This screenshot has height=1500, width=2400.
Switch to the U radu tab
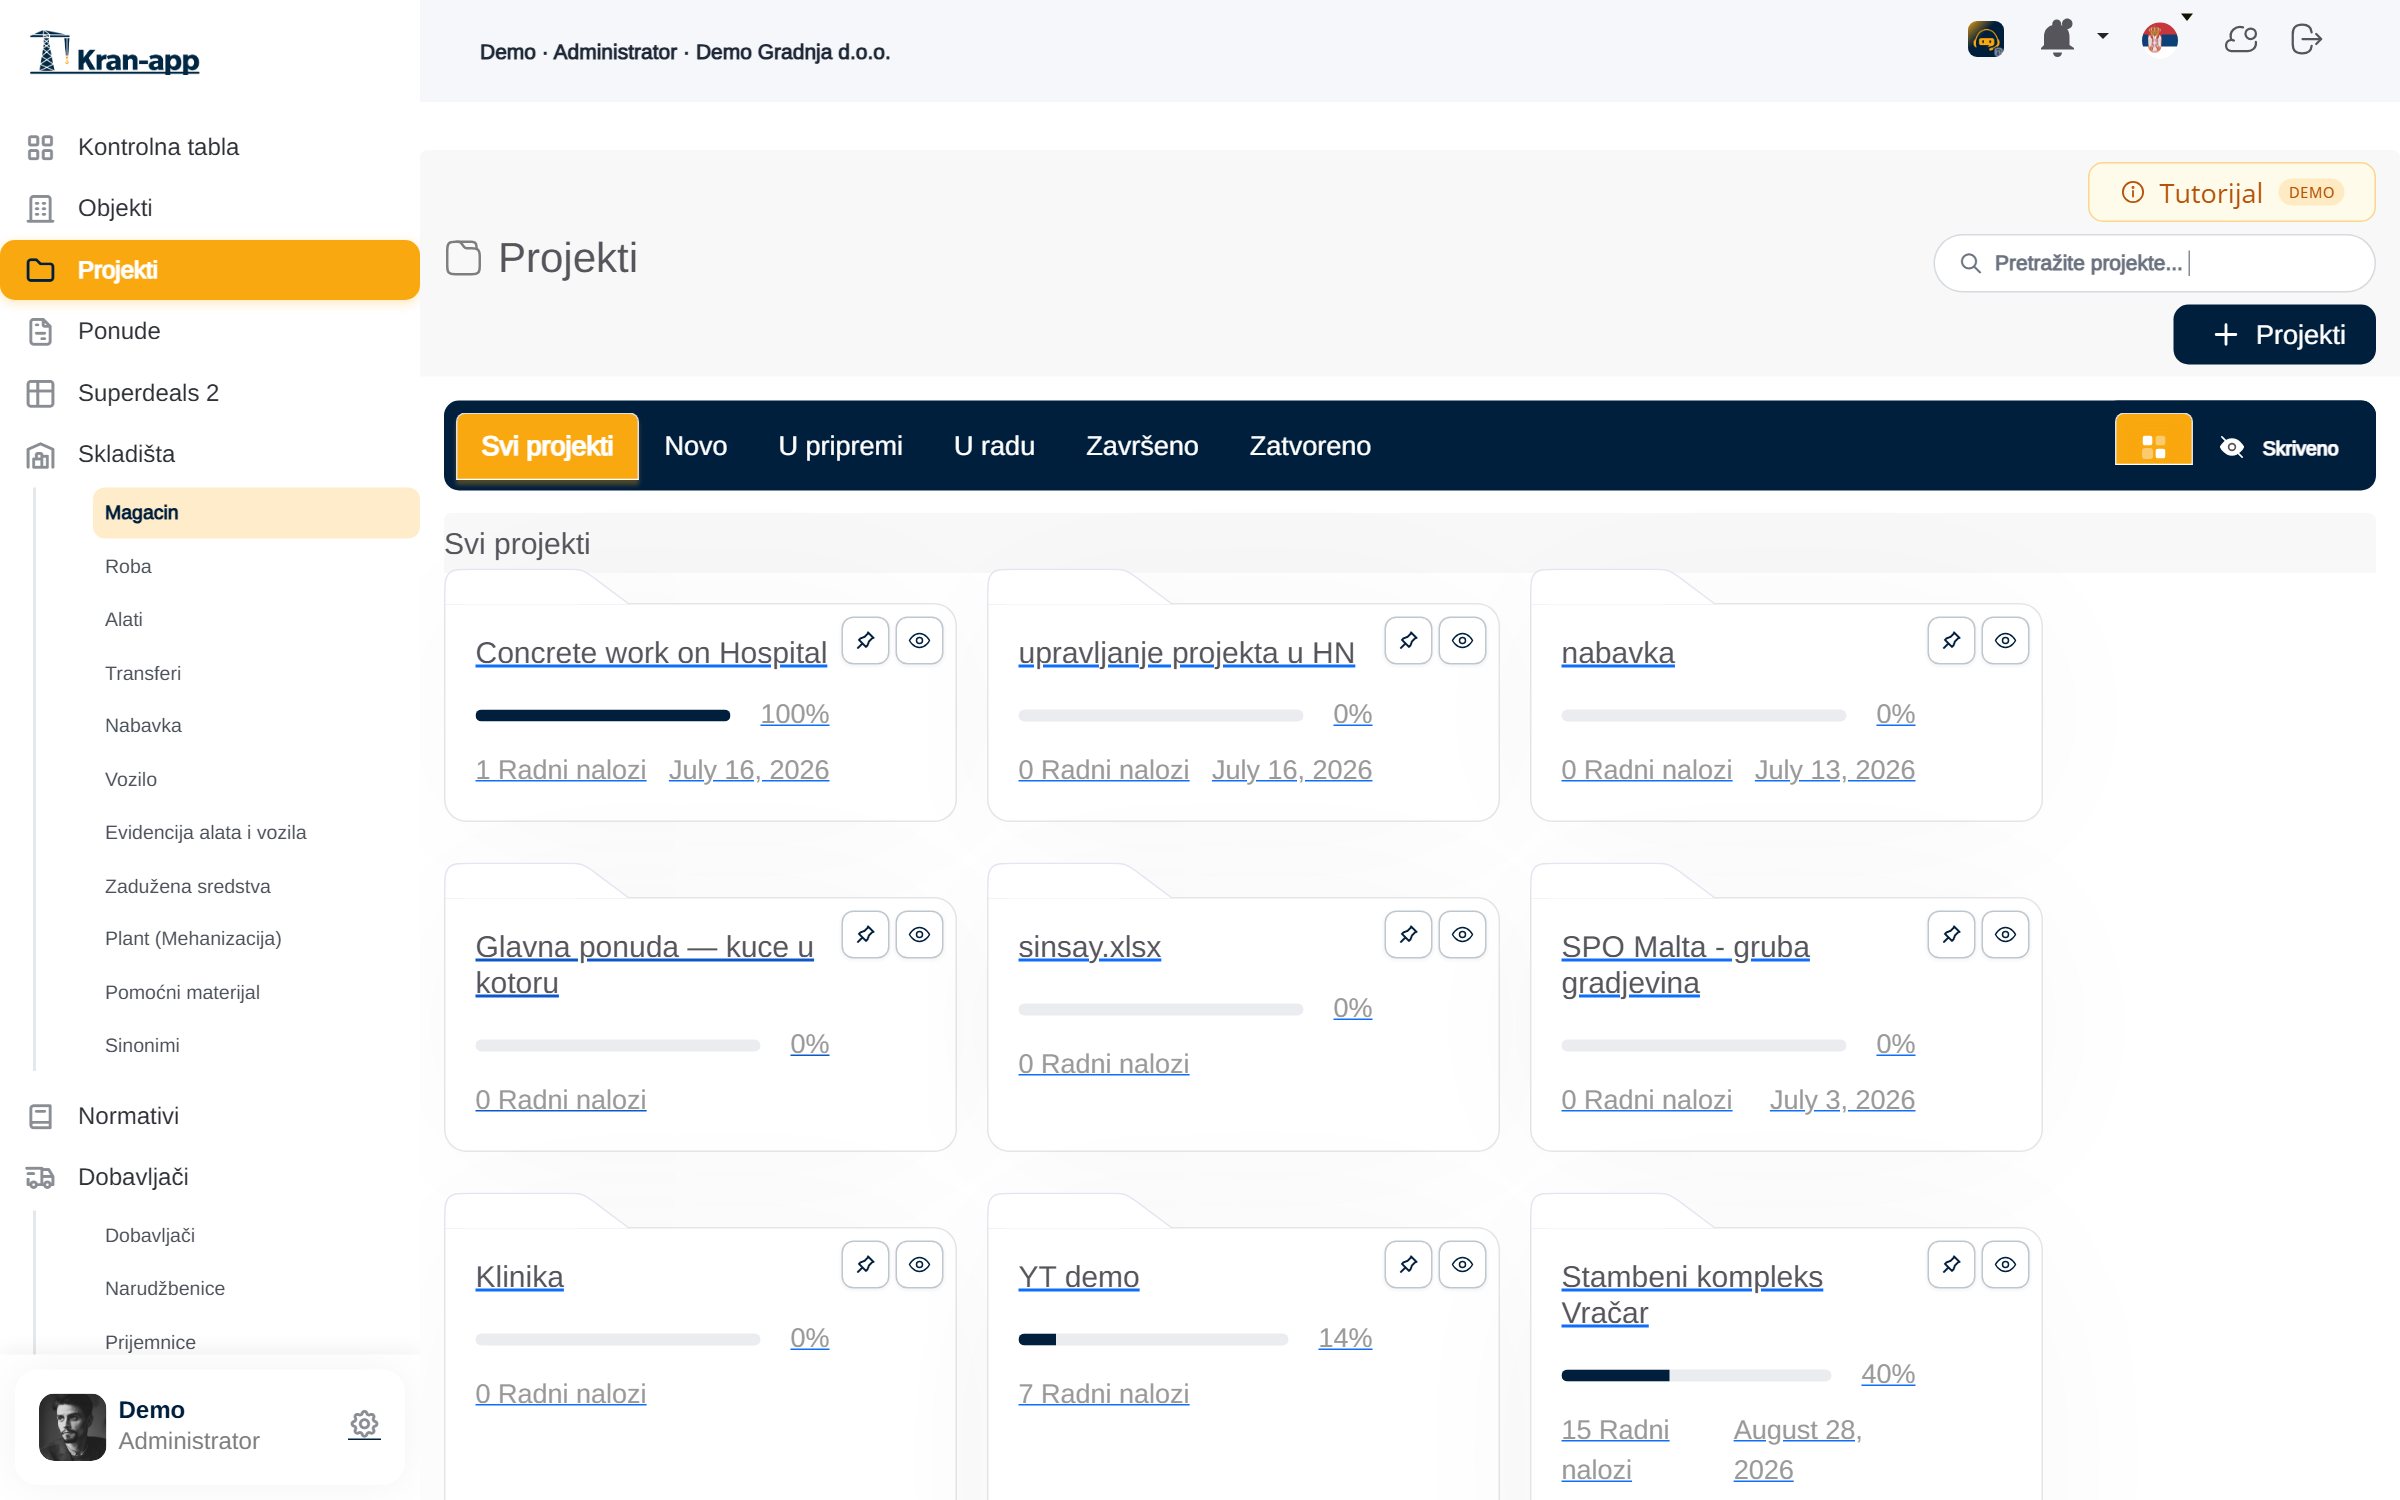click(994, 446)
